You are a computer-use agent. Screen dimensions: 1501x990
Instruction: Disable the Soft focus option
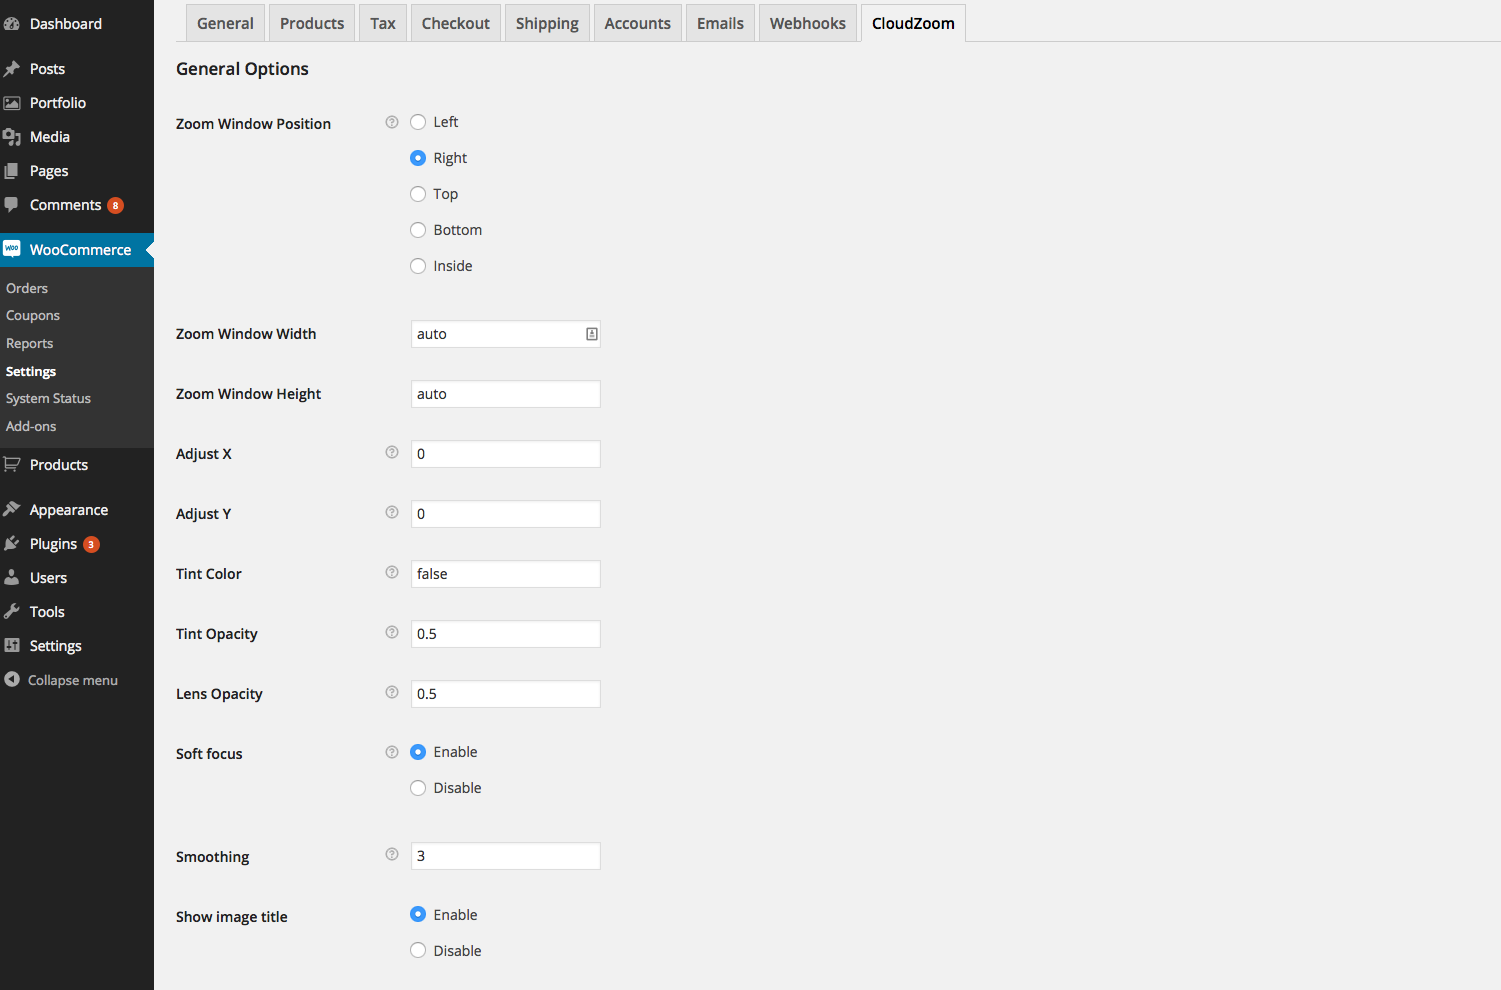[418, 788]
